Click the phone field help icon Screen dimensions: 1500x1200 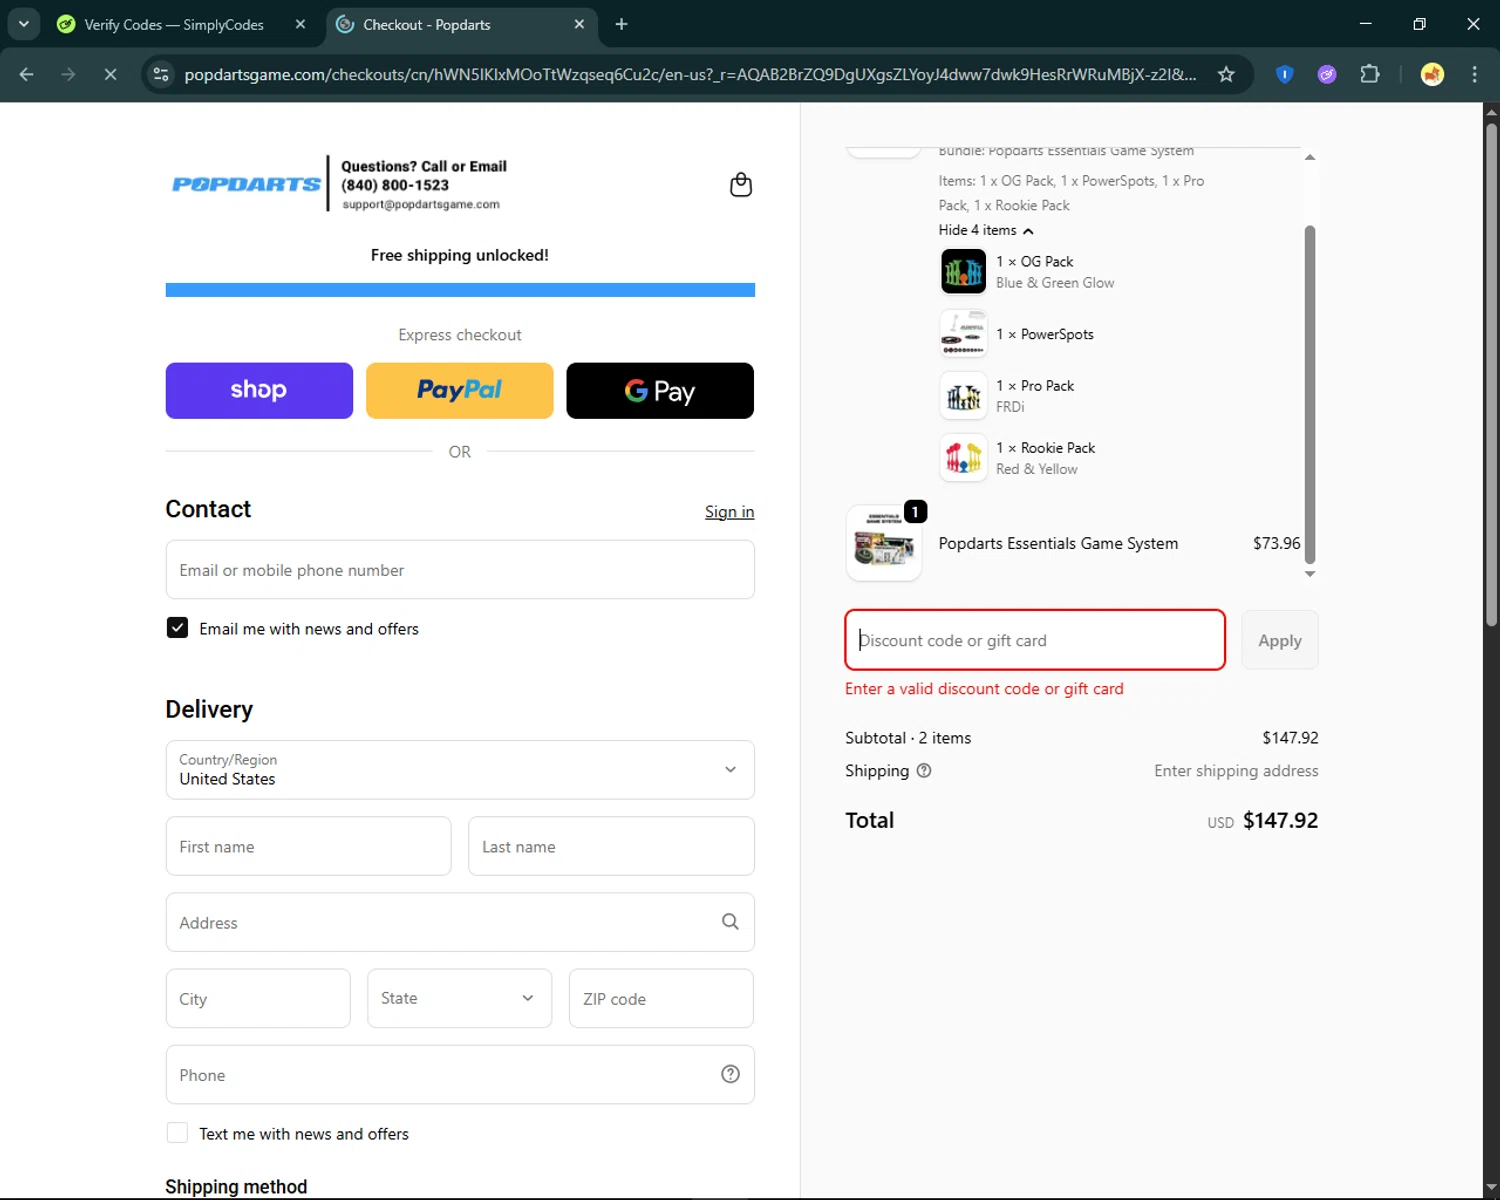click(x=730, y=1074)
